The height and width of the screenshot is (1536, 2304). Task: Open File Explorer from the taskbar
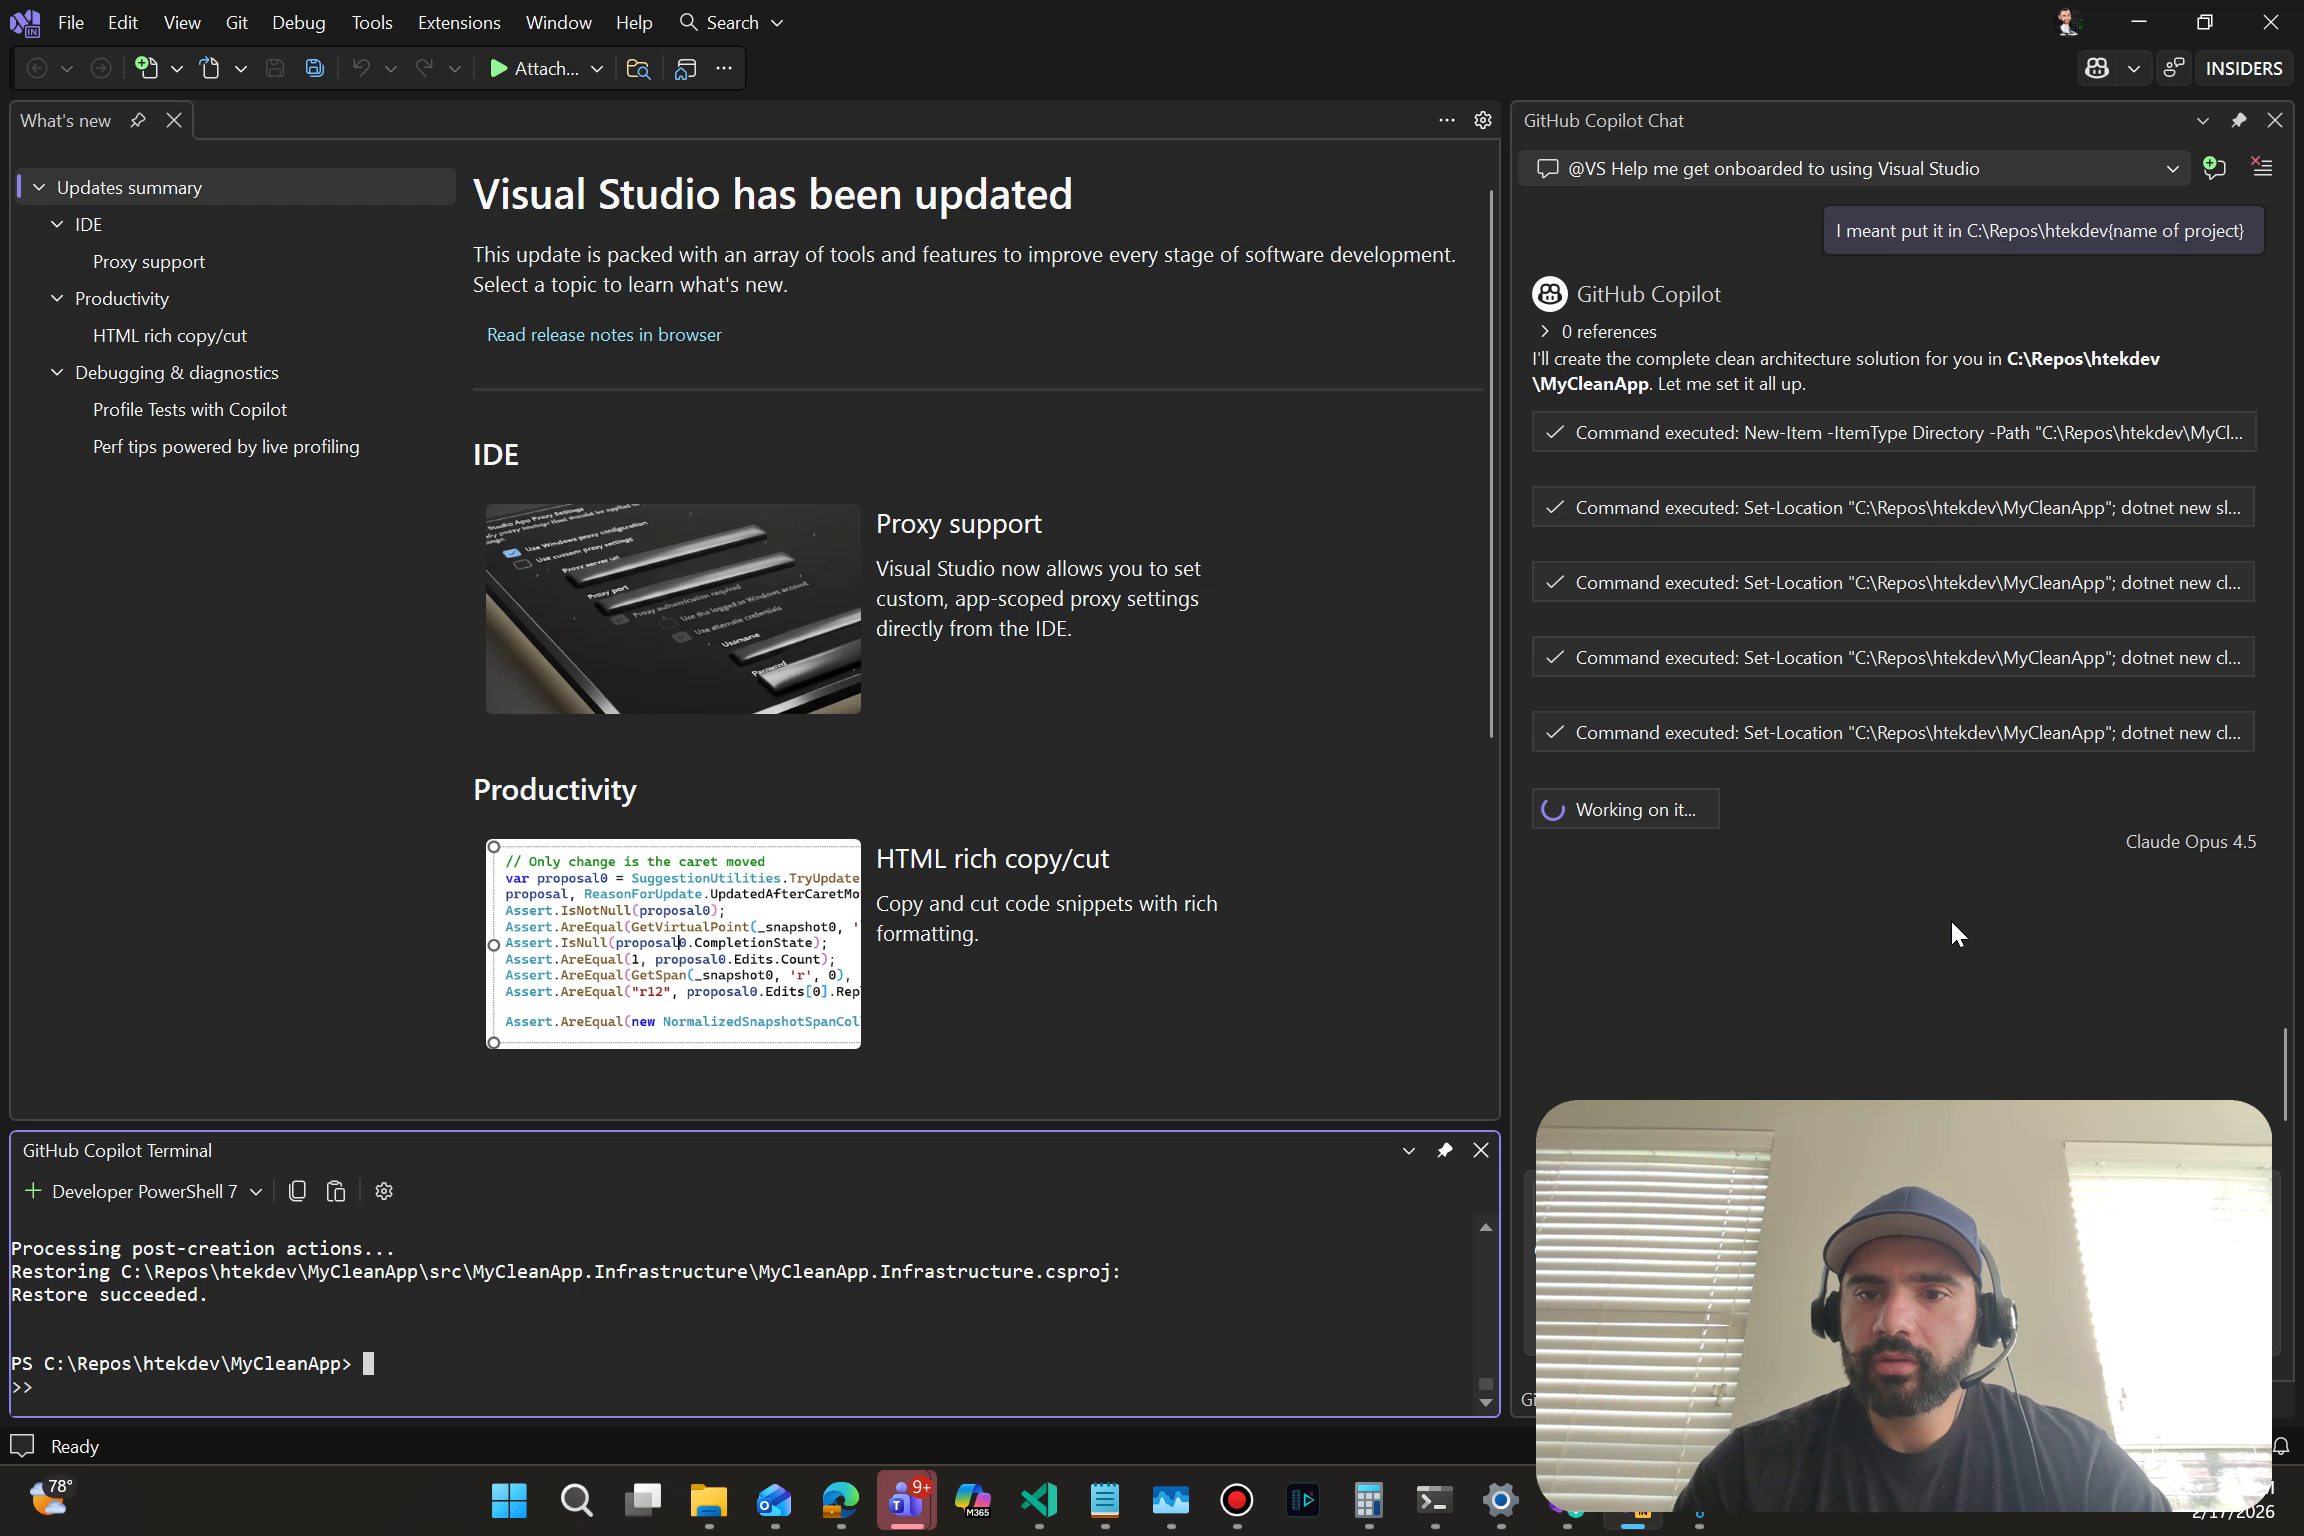tap(708, 1500)
